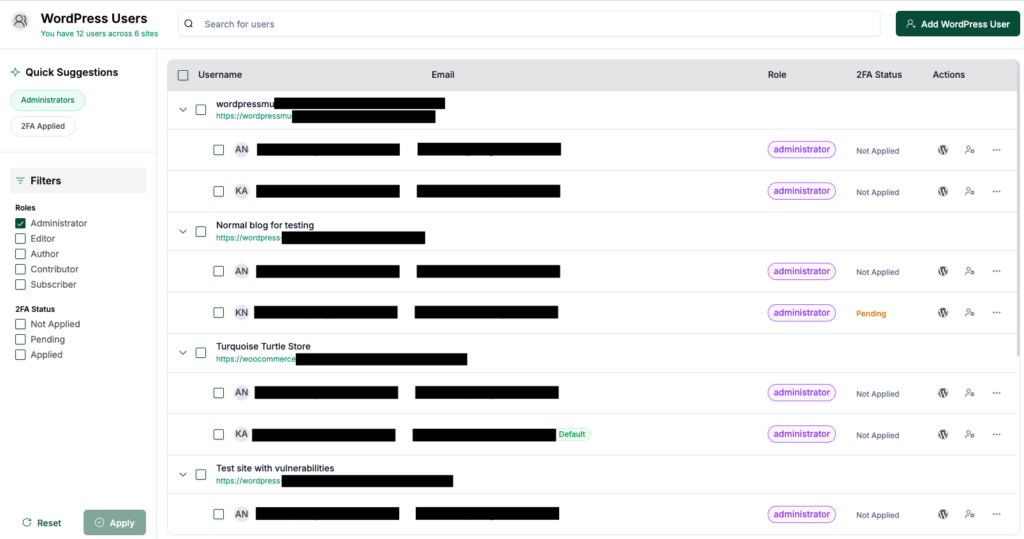
Task: Open more actions for AN in Turquoise Turtle Store
Action: pyautogui.click(x=997, y=393)
